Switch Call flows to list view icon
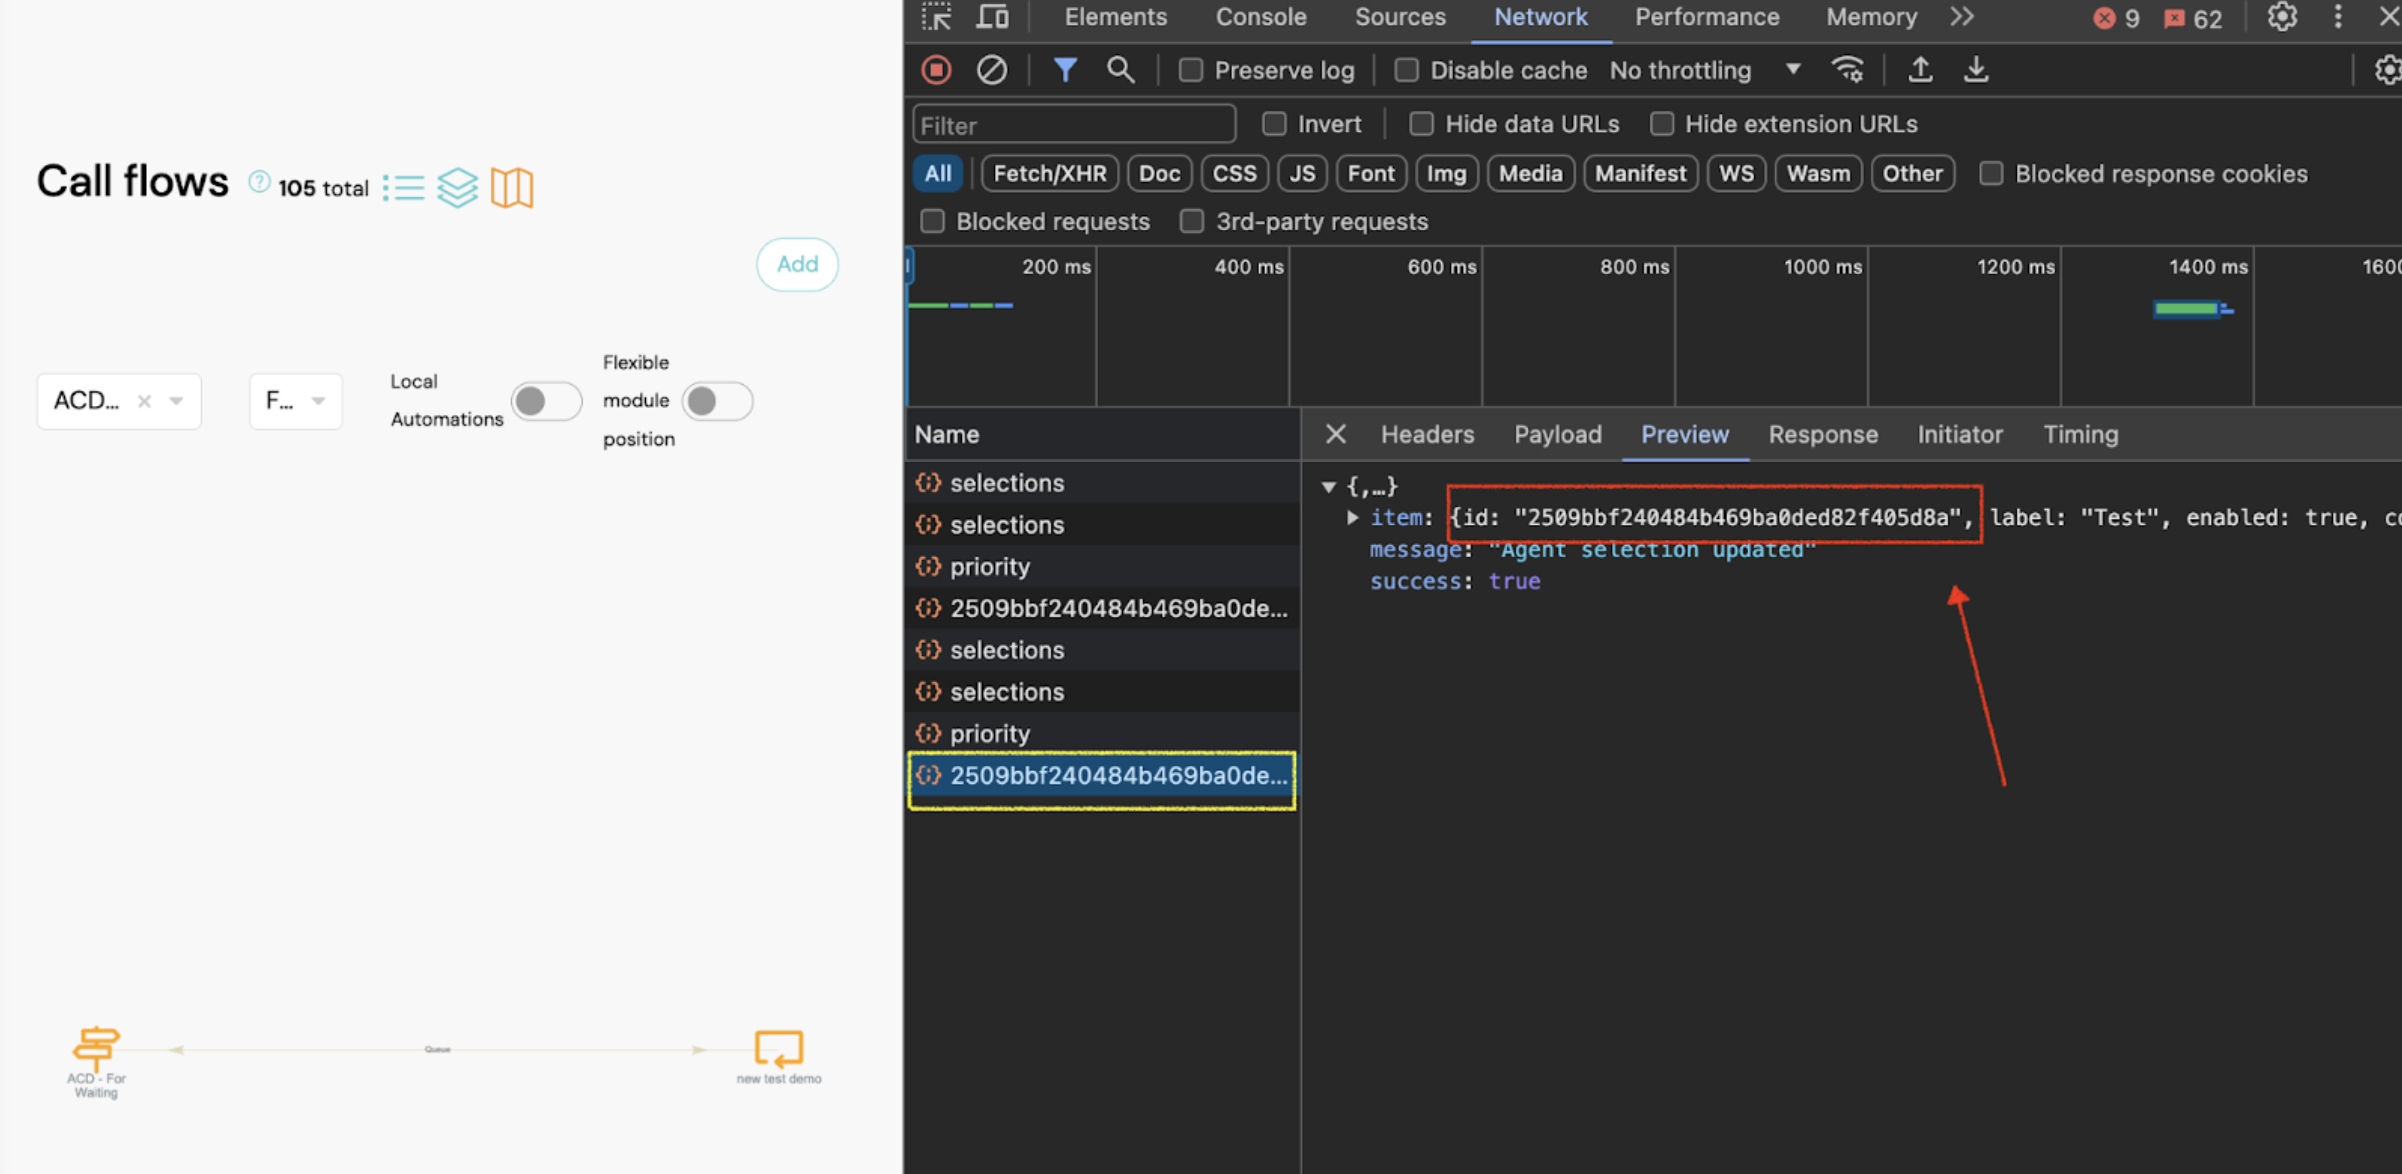 (x=404, y=187)
